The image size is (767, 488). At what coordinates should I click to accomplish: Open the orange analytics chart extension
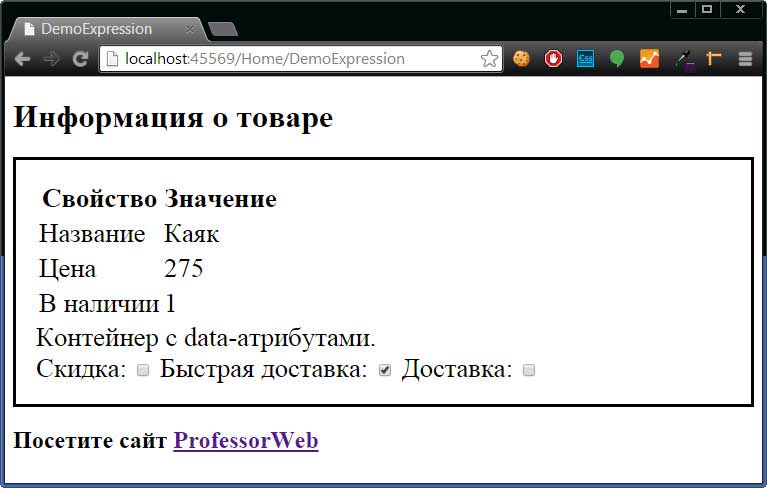point(649,59)
